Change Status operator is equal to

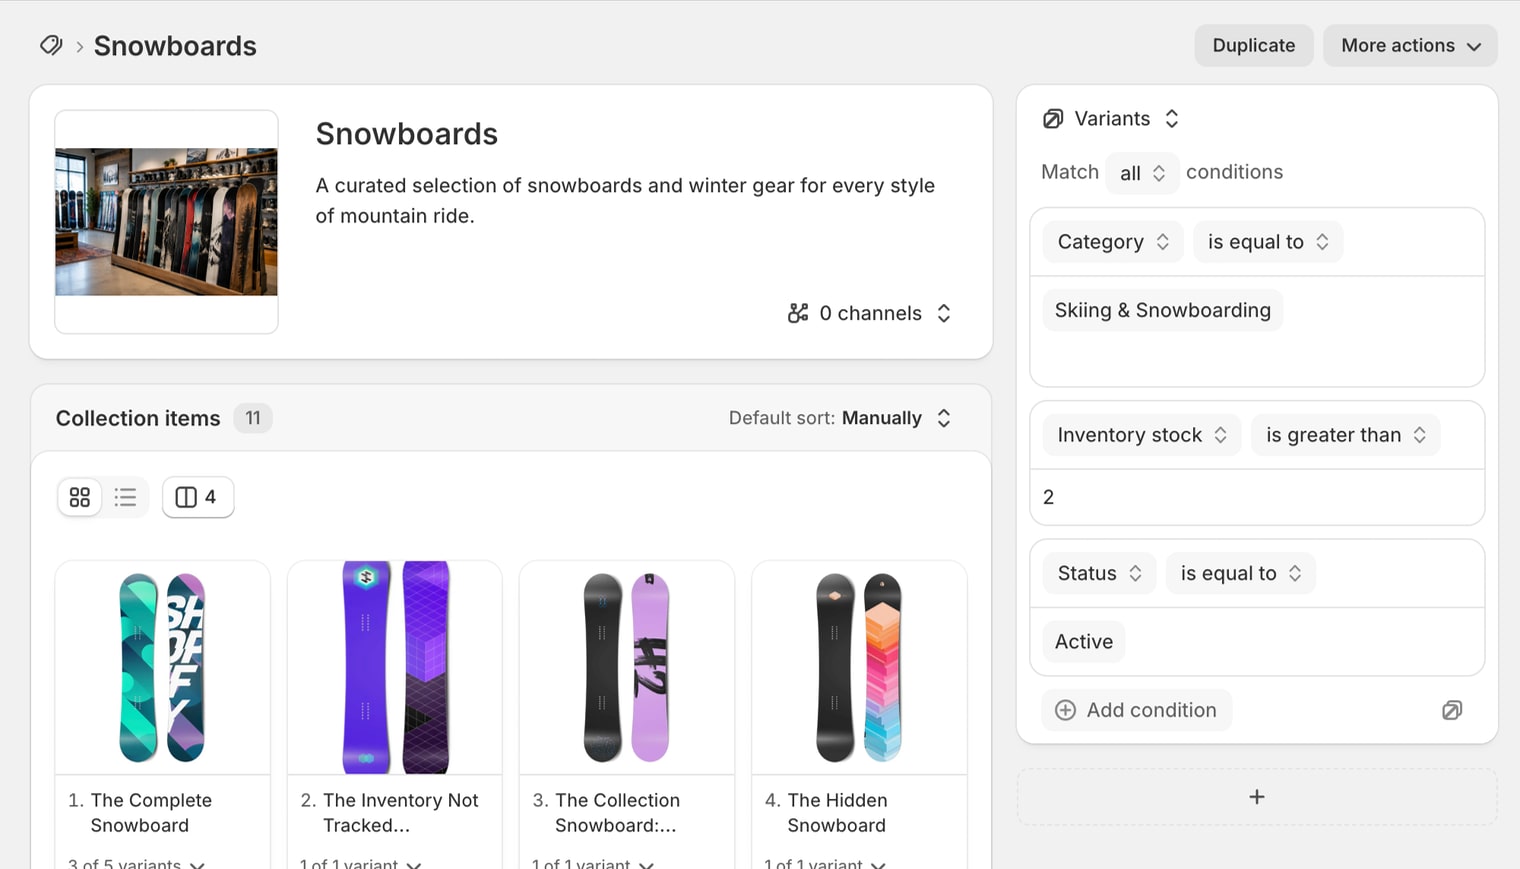click(1241, 573)
